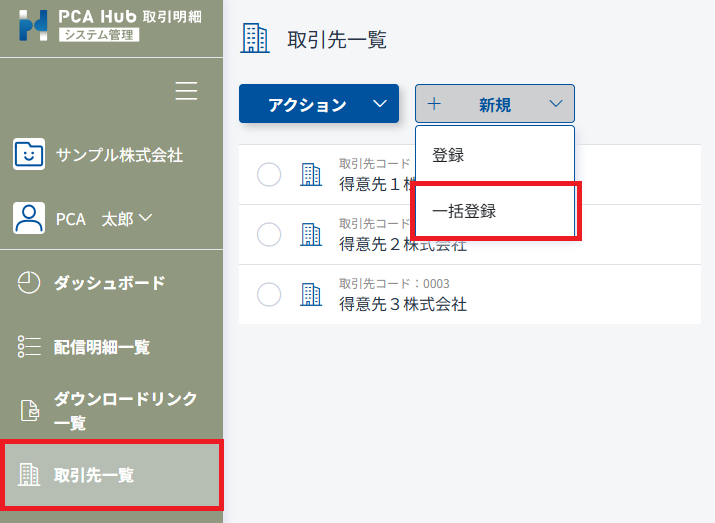Select the radio button for 得意先1

pyautogui.click(x=269, y=175)
